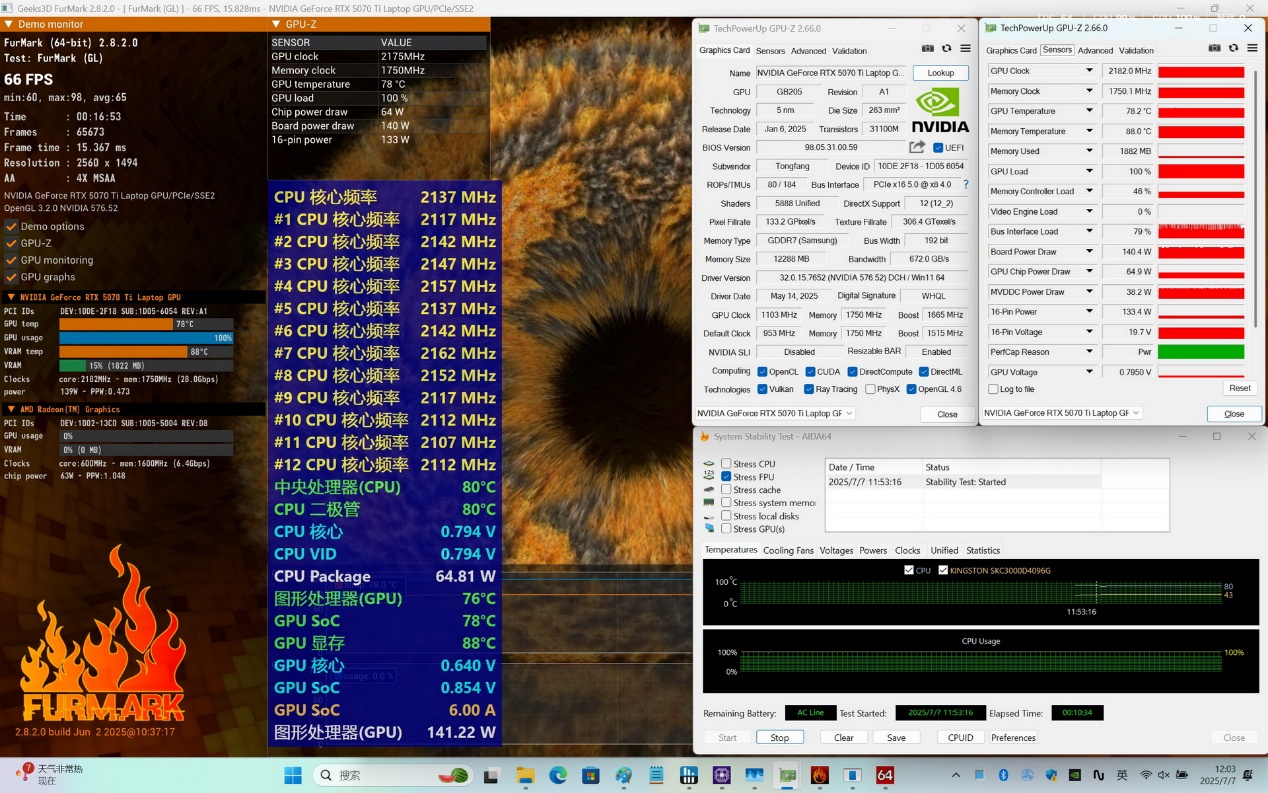Screen dimensions: 1268x793
Task: Check Stress CPU in AIDA64
Action: [726, 464]
